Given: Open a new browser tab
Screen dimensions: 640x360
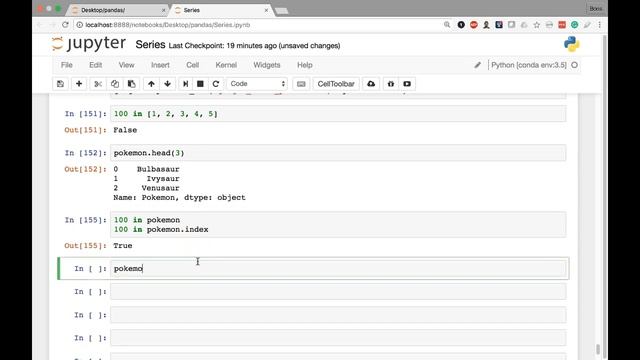Looking at the screenshot, I should click(x=282, y=11).
